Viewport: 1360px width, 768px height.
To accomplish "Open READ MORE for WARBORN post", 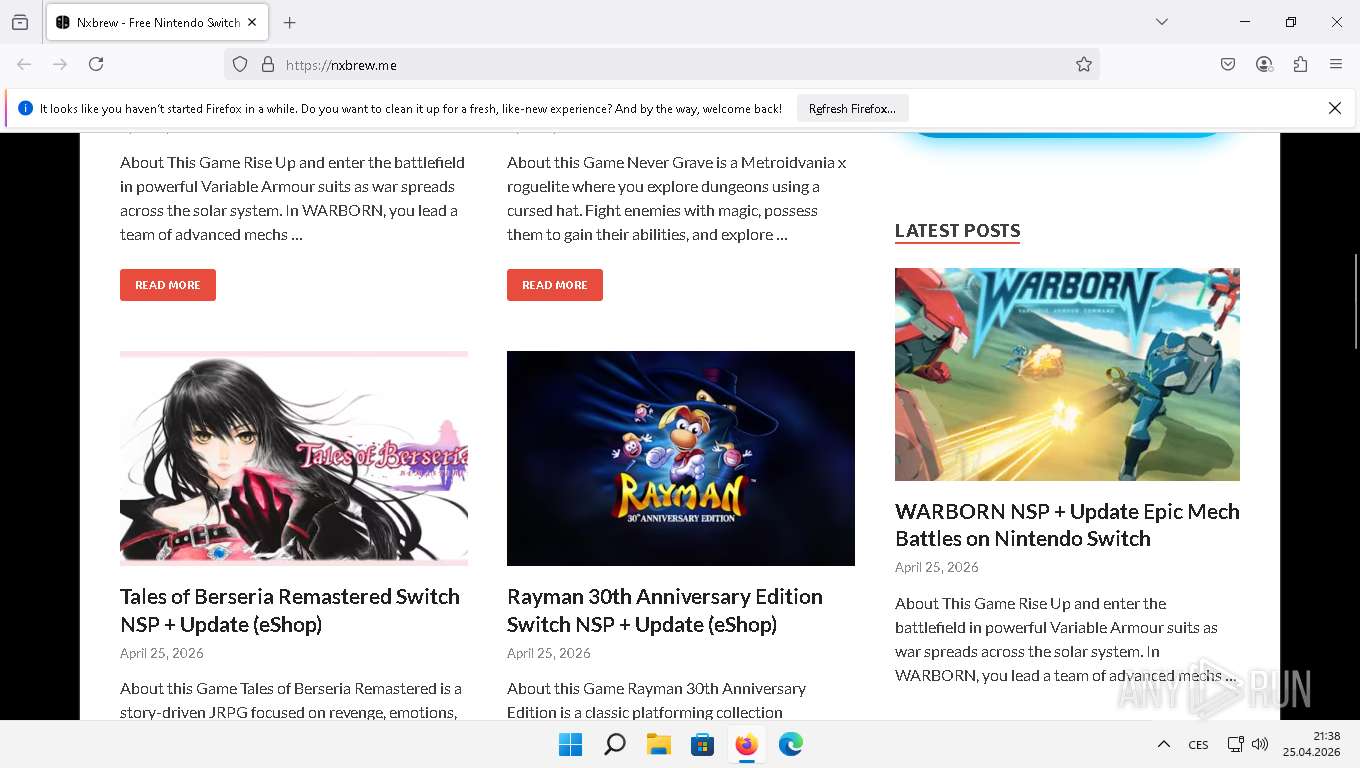I will click(x=168, y=285).
